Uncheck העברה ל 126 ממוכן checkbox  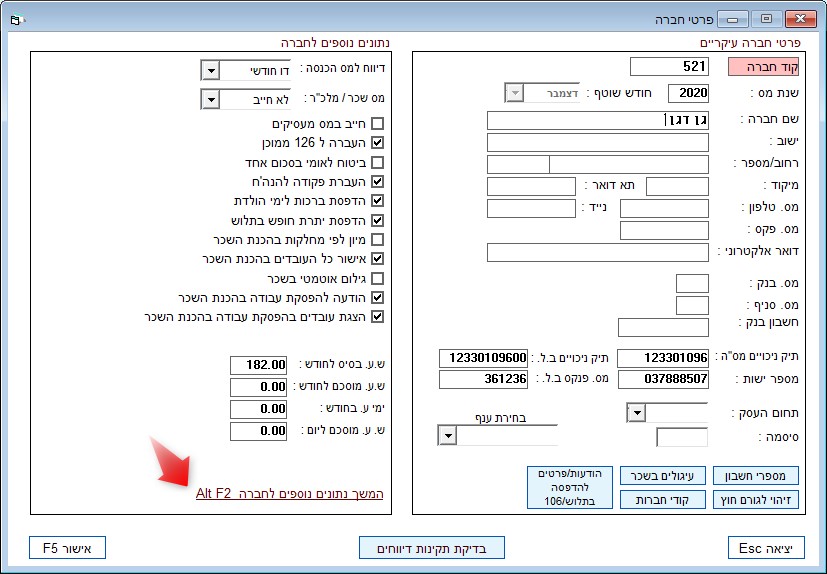click(x=377, y=143)
